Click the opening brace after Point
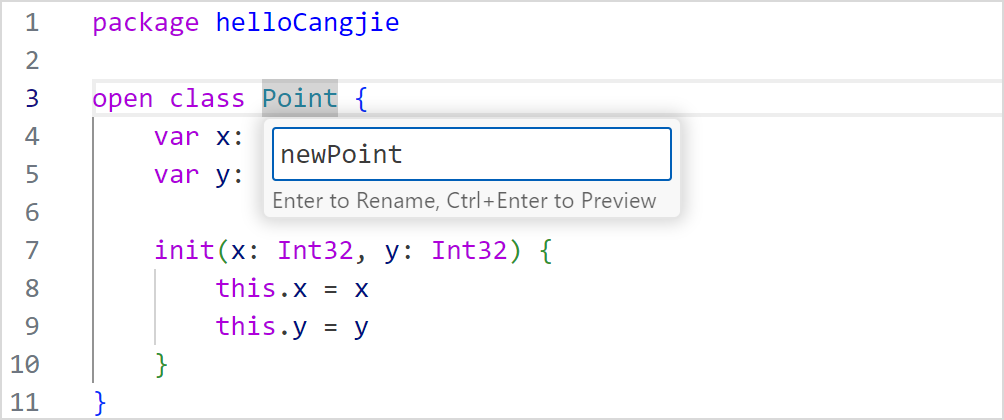Image resolution: width=1004 pixels, height=420 pixels. click(362, 99)
